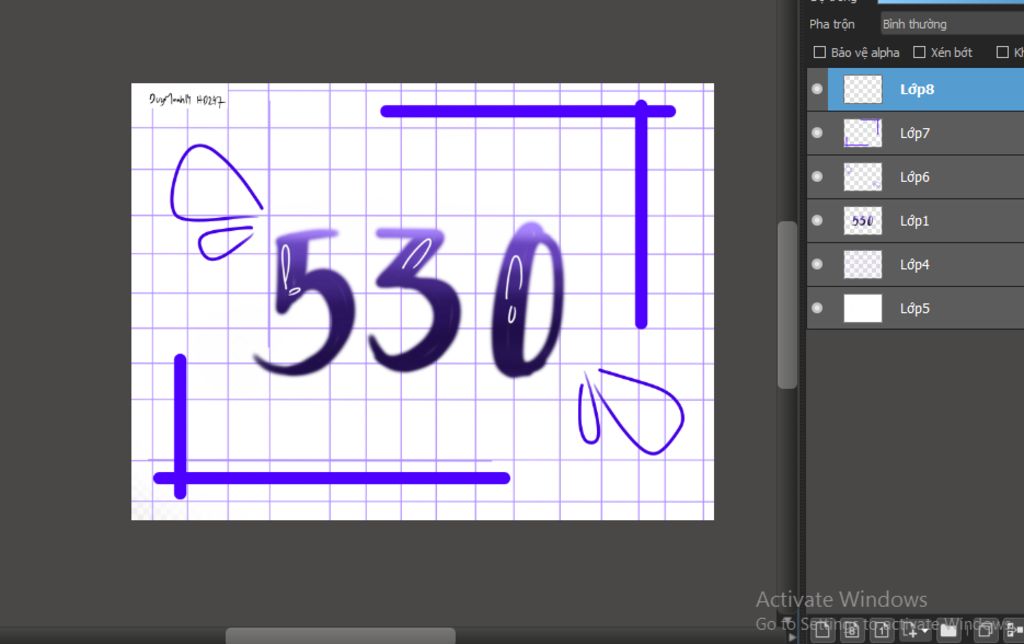
Task: Enable the Bảo vệ alpha checkbox
Action: 820,52
